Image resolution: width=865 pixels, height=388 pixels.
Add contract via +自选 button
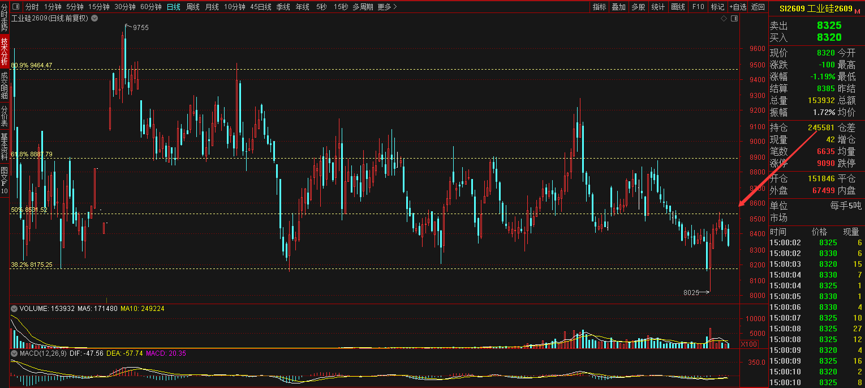pos(738,7)
